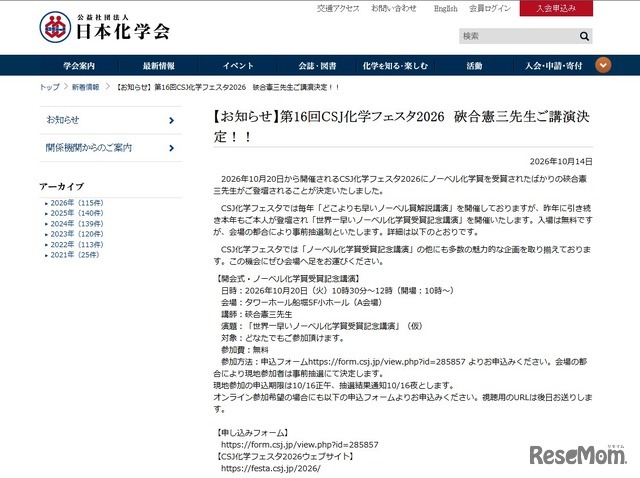Open the 入会・申請・寄付 navigation menu
This screenshot has width=640, height=478.
(x=553, y=66)
